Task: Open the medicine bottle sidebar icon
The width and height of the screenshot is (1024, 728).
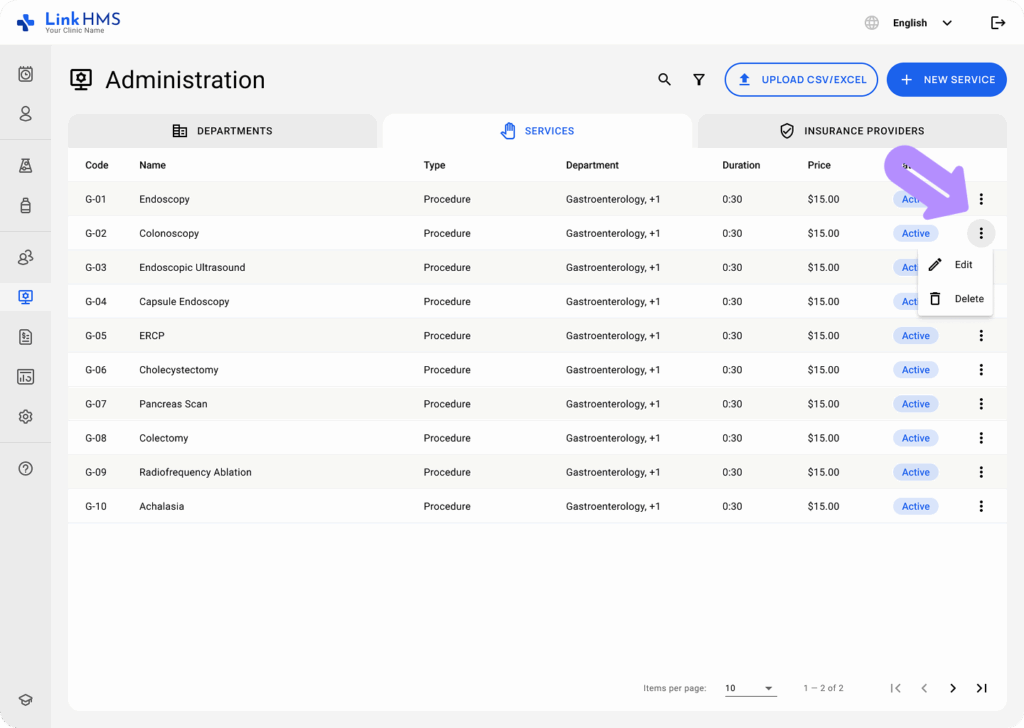Action: 26,206
